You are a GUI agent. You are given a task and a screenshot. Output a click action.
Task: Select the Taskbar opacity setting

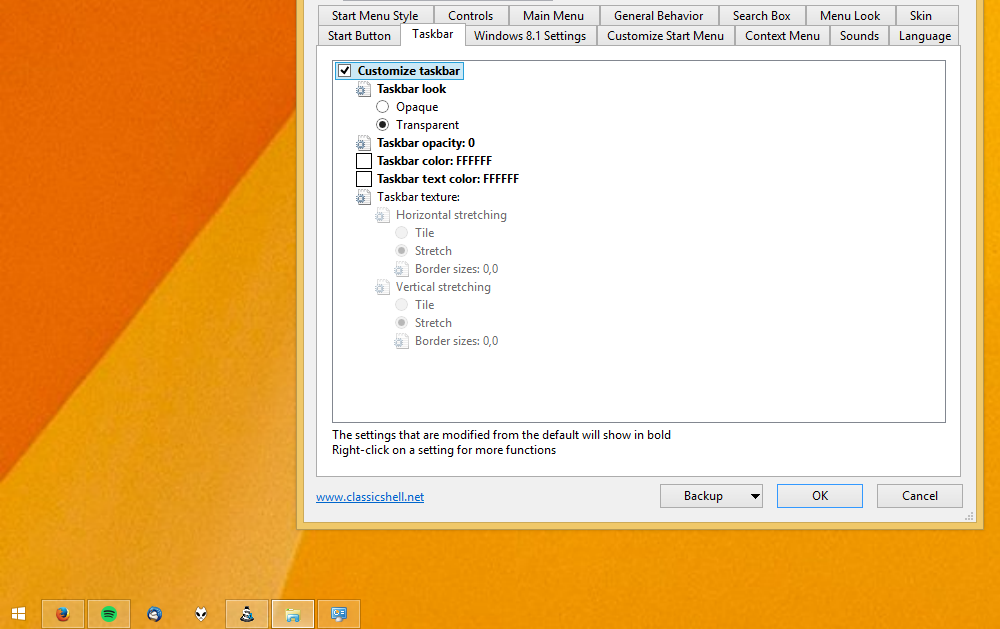point(425,143)
